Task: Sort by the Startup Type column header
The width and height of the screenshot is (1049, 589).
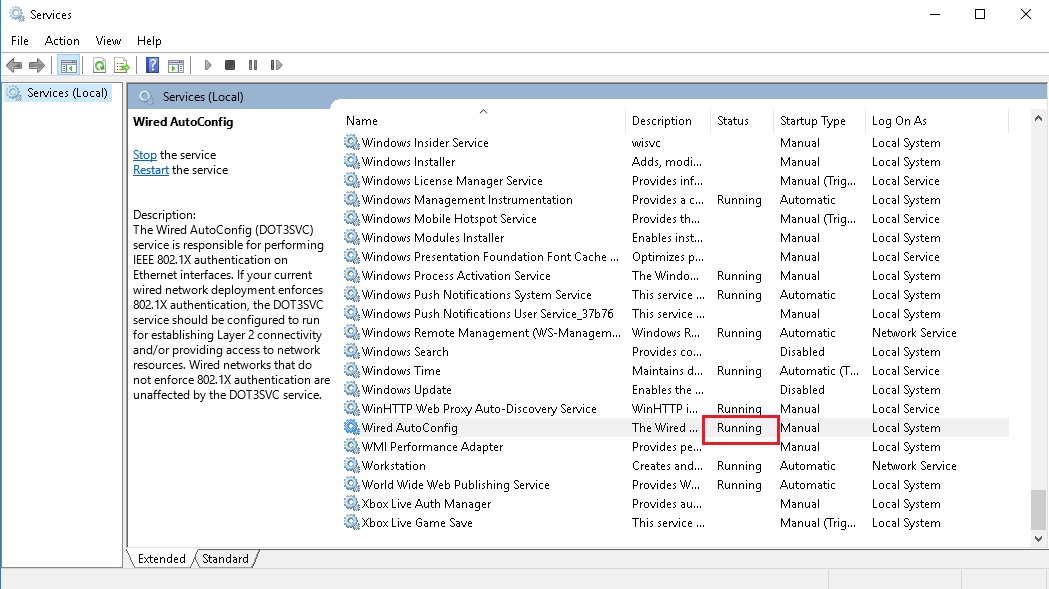Action: tap(819, 120)
